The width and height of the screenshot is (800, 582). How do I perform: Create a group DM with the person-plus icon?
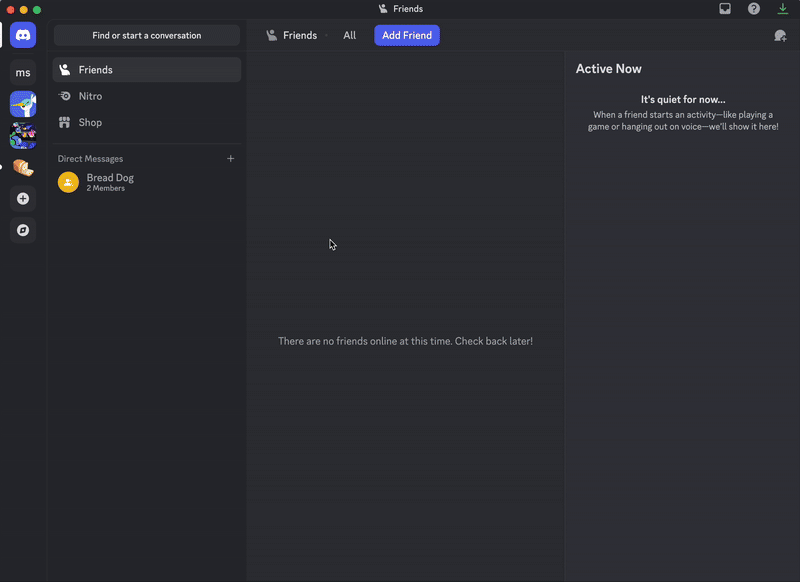click(x=779, y=35)
